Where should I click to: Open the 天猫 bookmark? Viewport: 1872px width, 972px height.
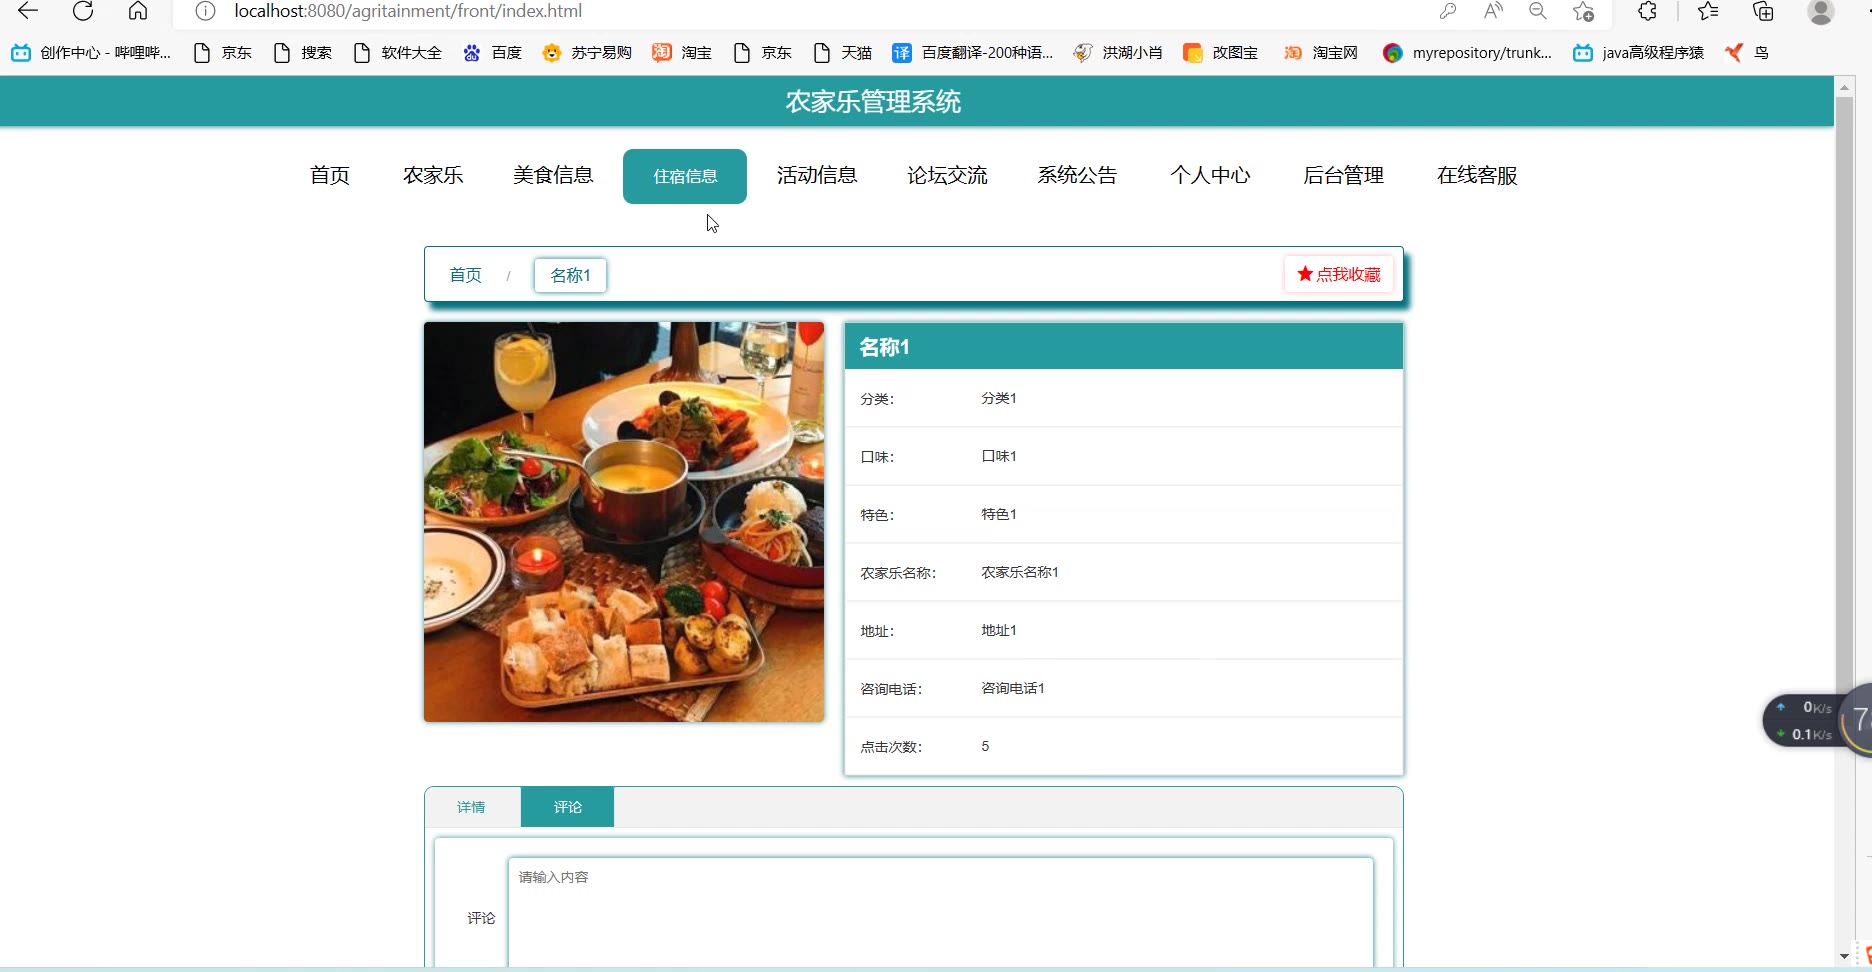click(x=843, y=53)
